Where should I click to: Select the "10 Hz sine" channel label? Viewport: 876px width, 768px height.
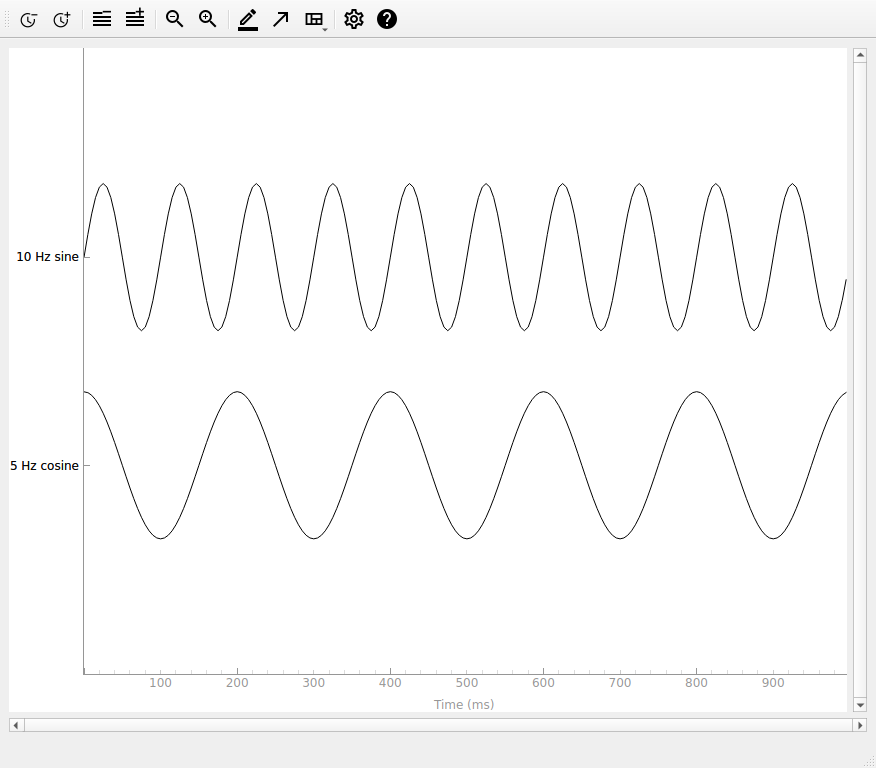(47, 257)
